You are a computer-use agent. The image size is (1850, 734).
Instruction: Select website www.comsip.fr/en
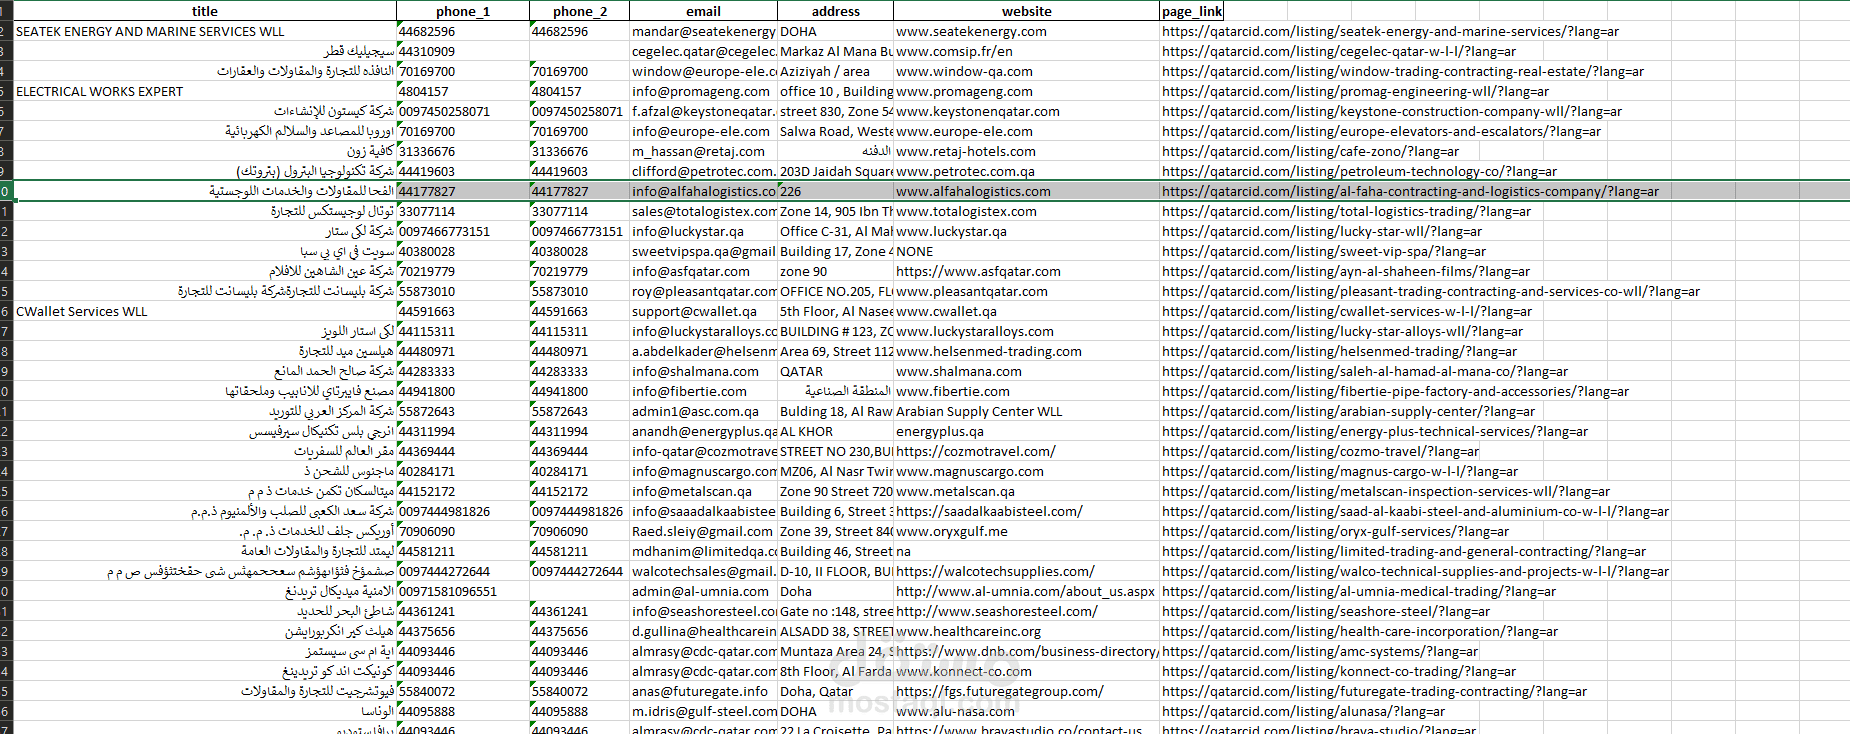pos(1026,51)
